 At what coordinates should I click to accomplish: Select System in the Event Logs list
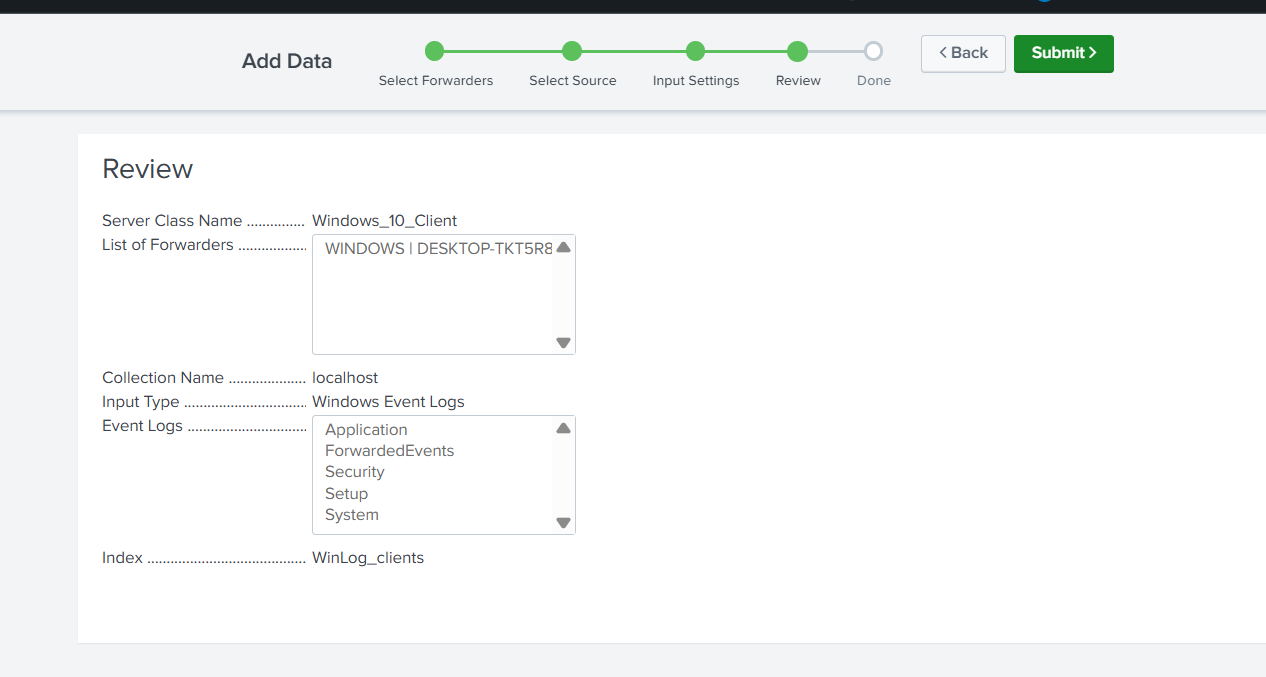point(351,515)
